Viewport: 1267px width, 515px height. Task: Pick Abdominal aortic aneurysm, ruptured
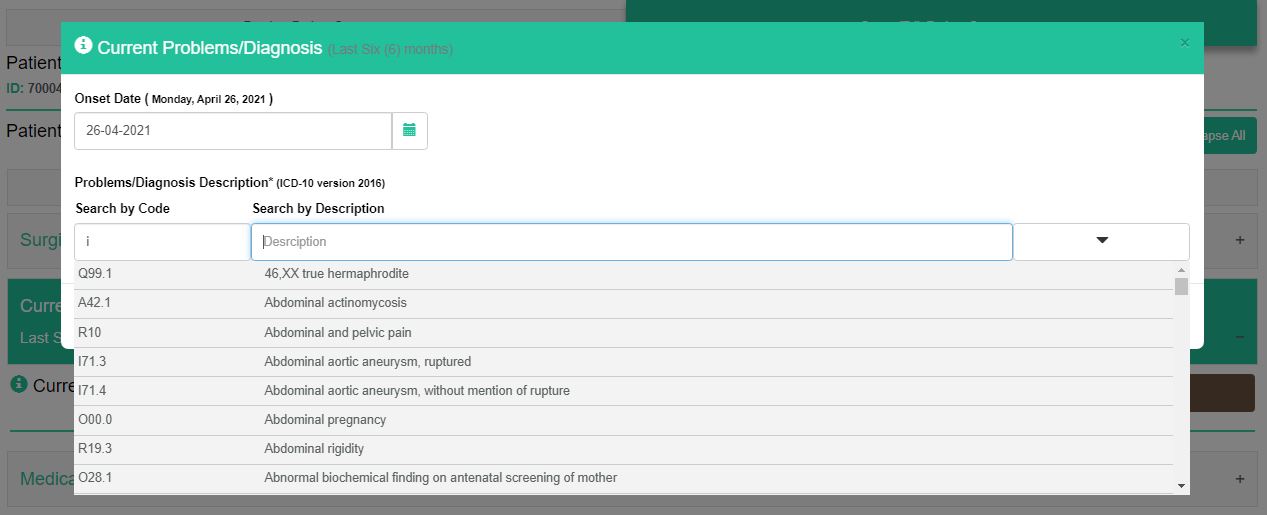(x=367, y=362)
